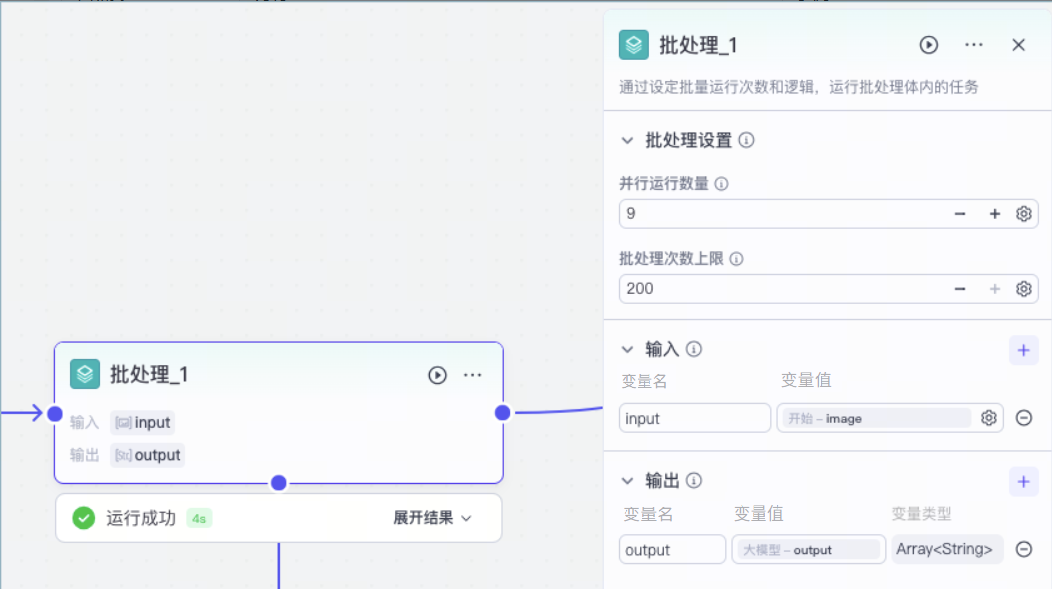Click the node's bottom connection port
Viewport: 1052px width, 589px height.
pyautogui.click(x=278, y=483)
